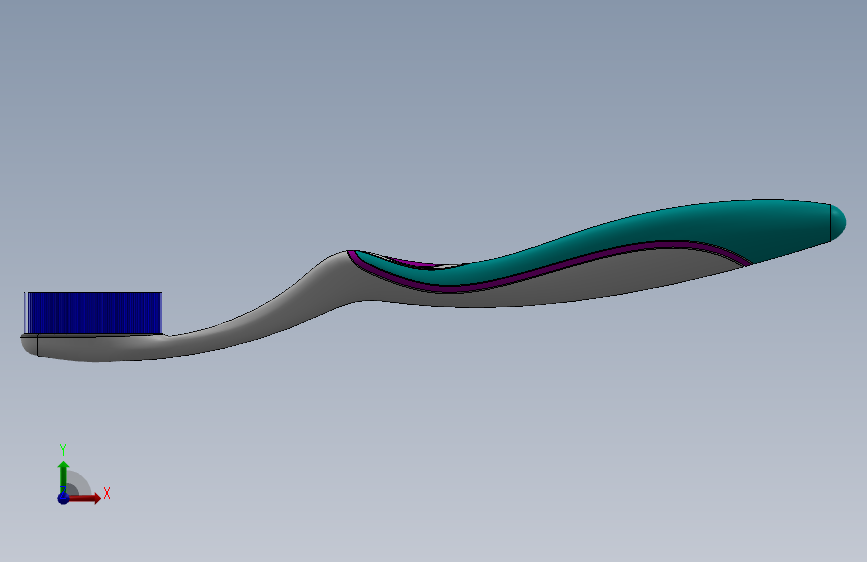Select the blue bristle block of the toothbrush
Screen dimensions: 867x562
pos(93,313)
